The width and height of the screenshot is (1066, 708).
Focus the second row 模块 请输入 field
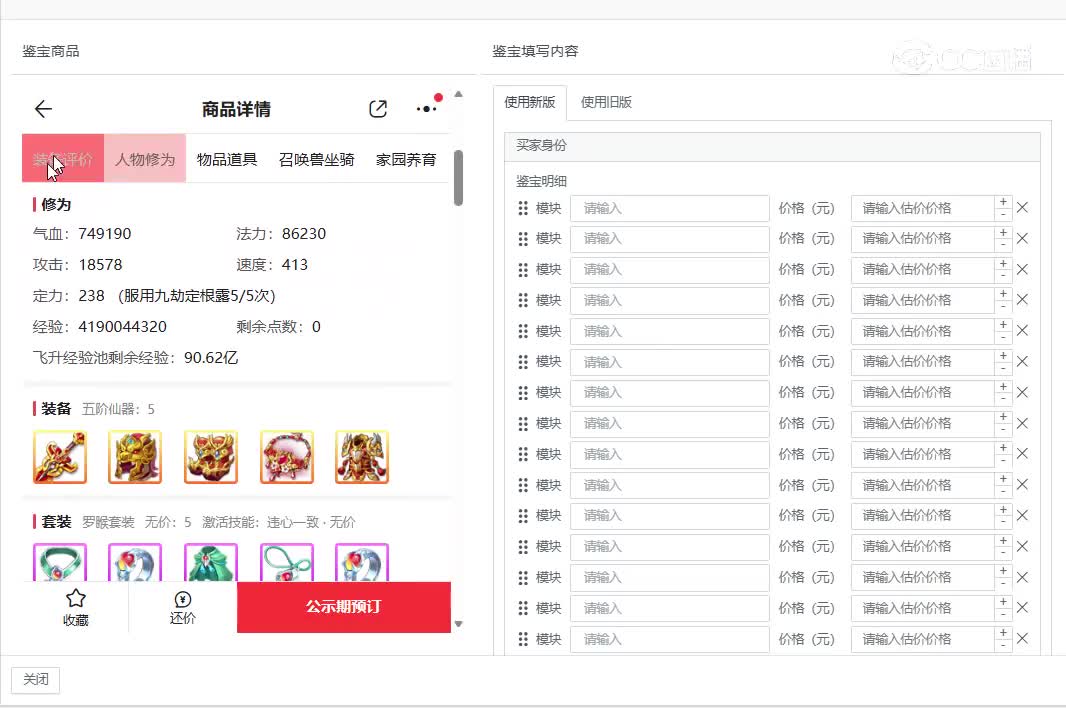tap(669, 239)
